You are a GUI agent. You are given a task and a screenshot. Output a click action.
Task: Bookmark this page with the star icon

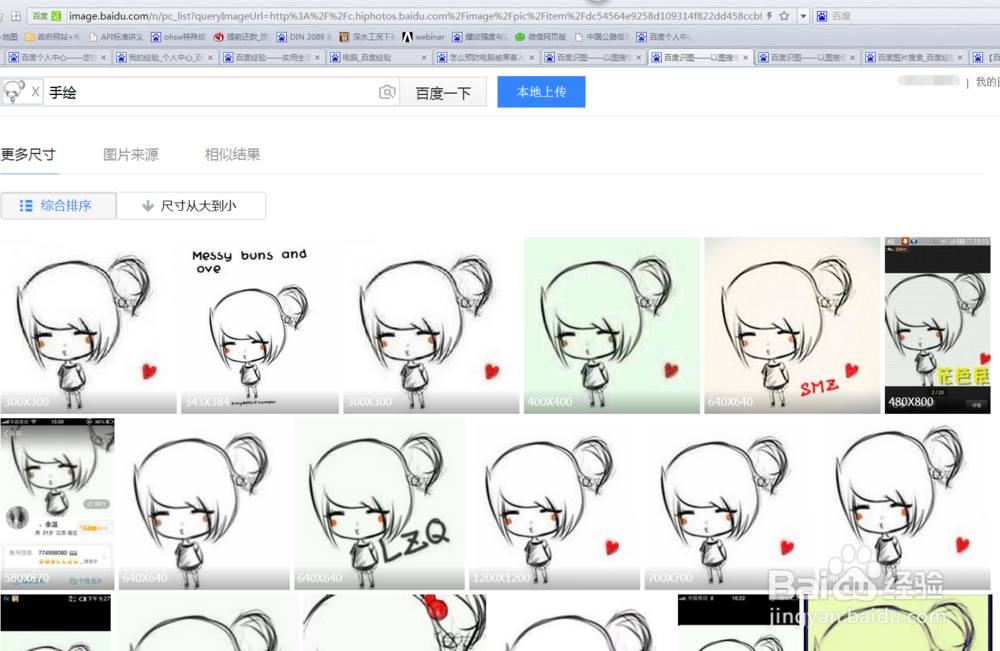click(784, 16)
